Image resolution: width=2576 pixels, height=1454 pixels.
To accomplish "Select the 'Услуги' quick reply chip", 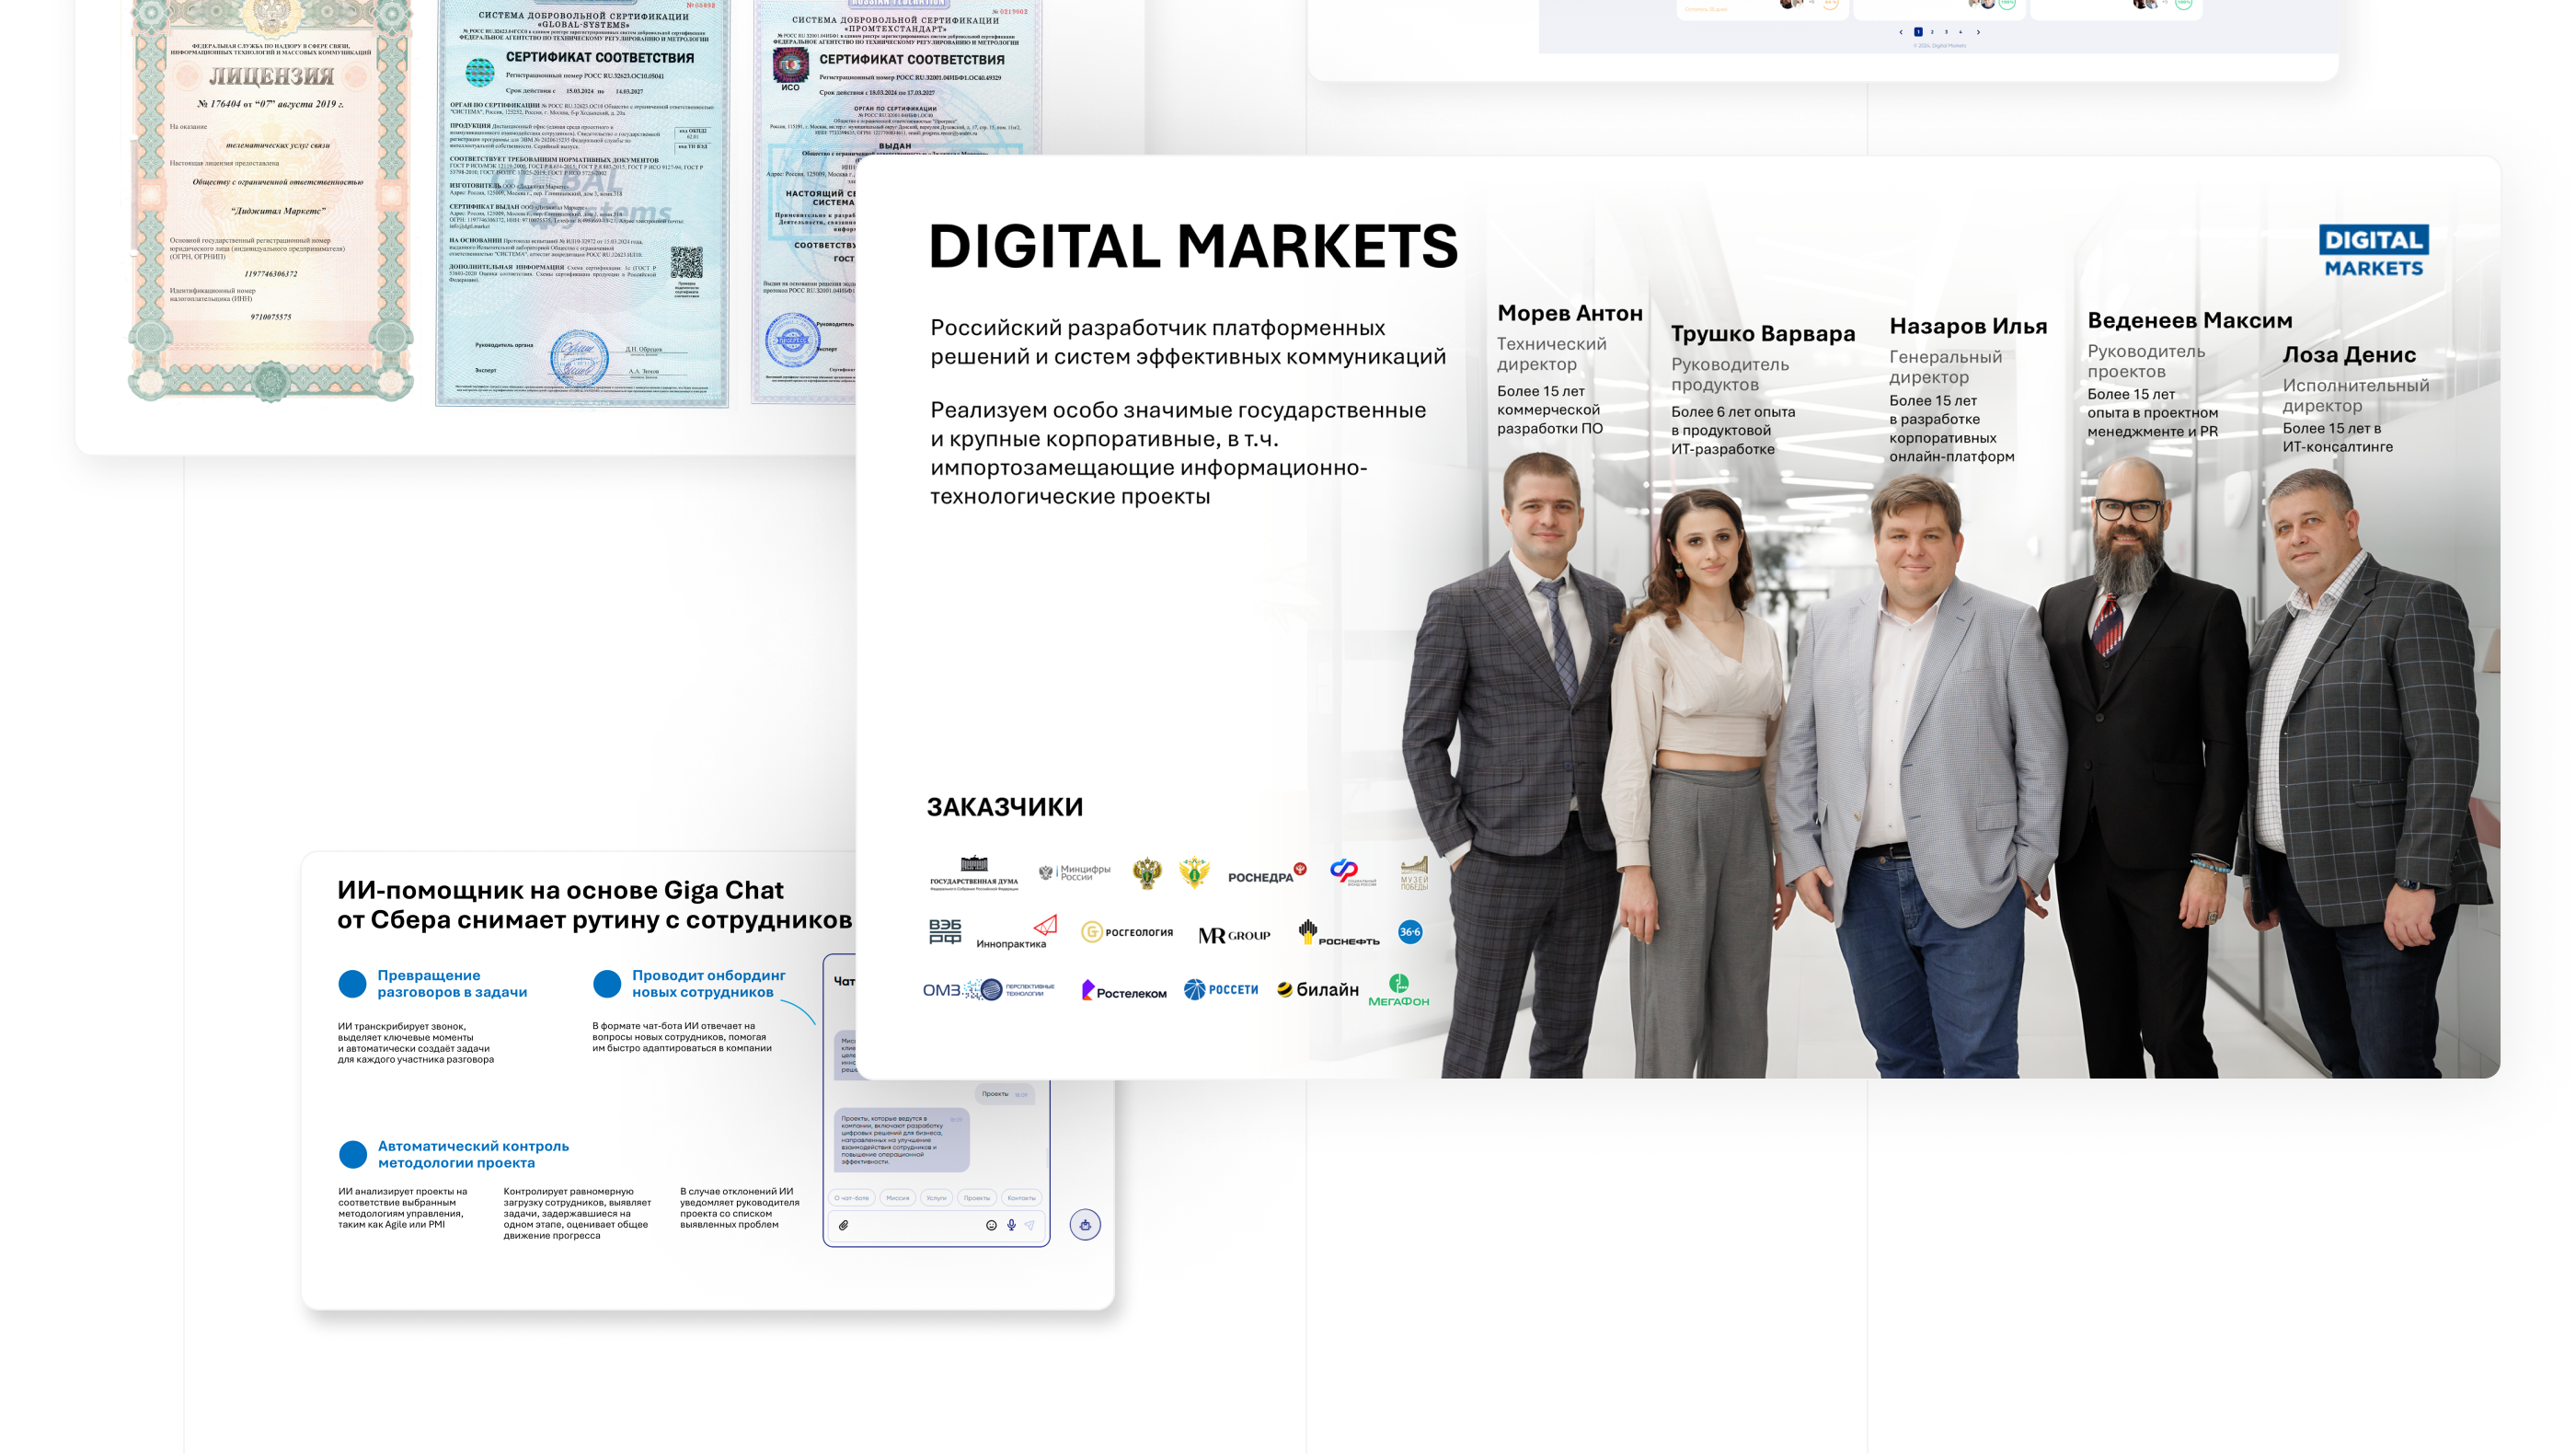I will pos(936,1198).
